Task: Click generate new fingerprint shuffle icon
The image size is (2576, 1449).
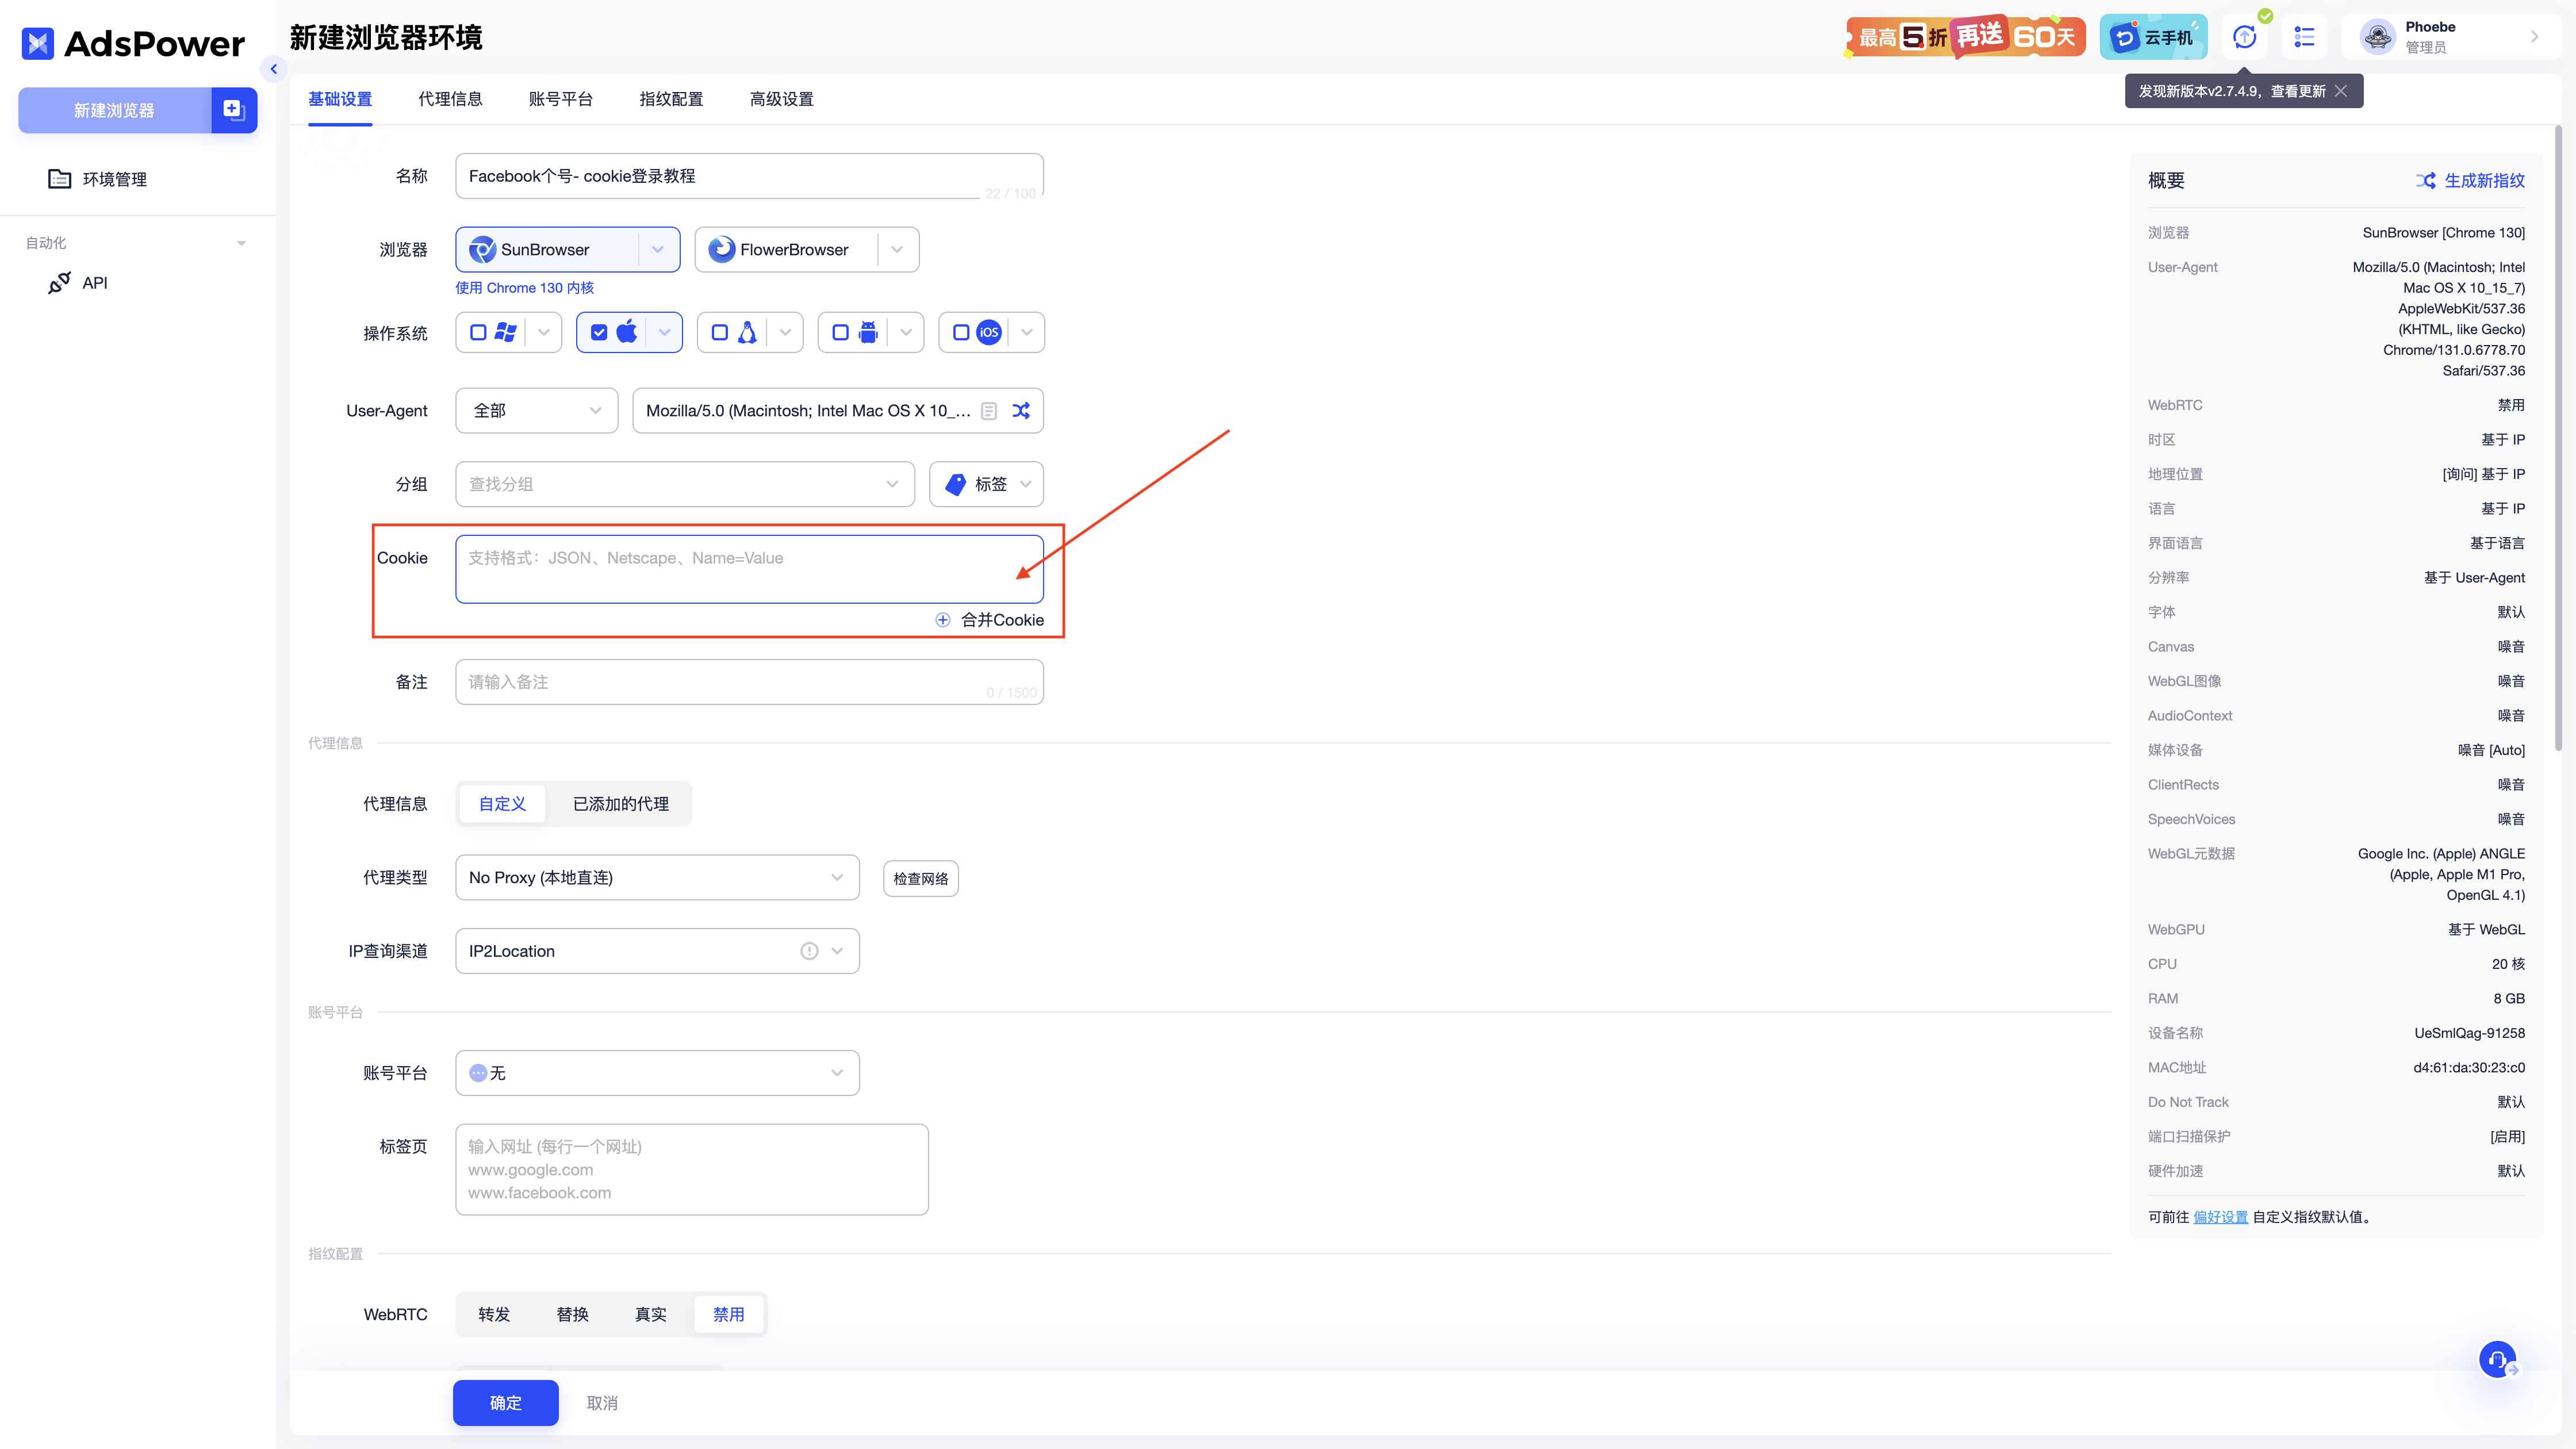Action: coord(2426,181)
